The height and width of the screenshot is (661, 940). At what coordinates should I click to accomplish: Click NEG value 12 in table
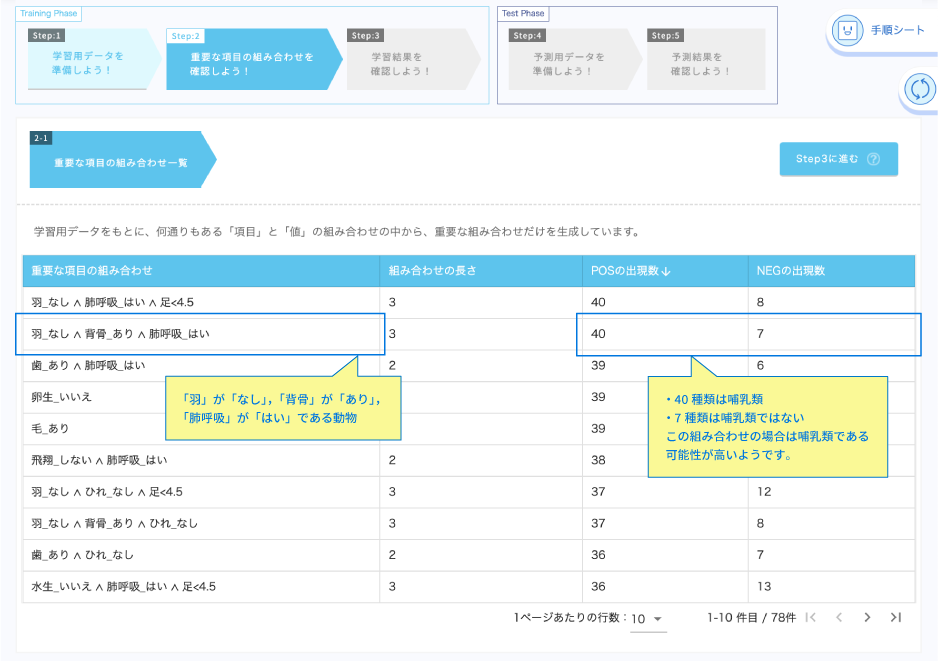(x=764, y=492)
